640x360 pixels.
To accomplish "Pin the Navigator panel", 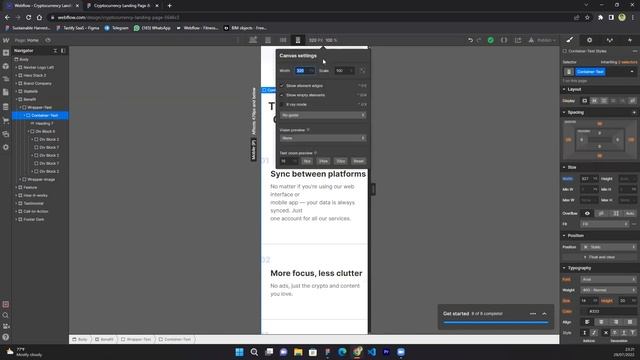I will coord(63,51).
